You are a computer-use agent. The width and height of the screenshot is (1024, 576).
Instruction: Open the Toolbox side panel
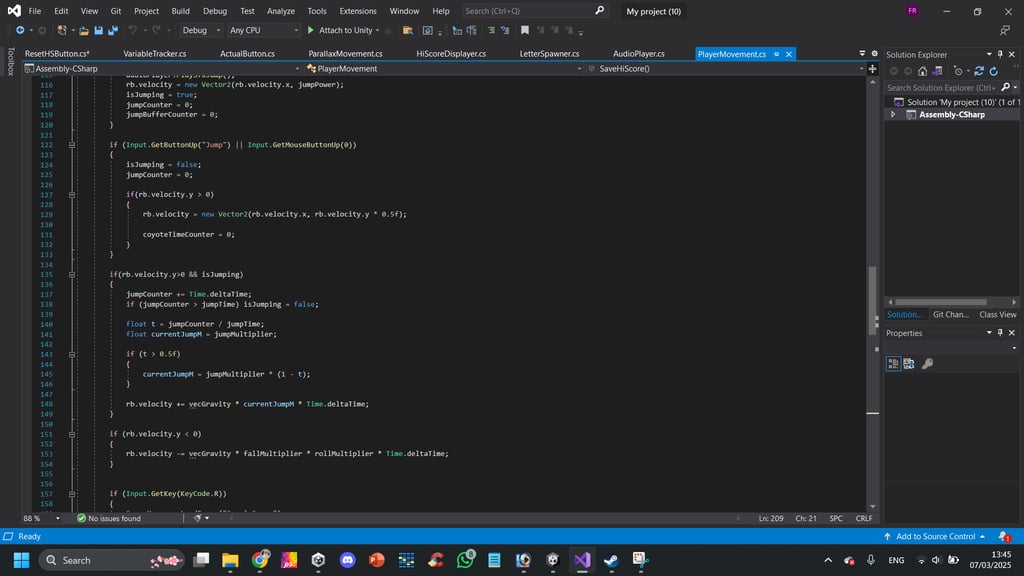10,61
